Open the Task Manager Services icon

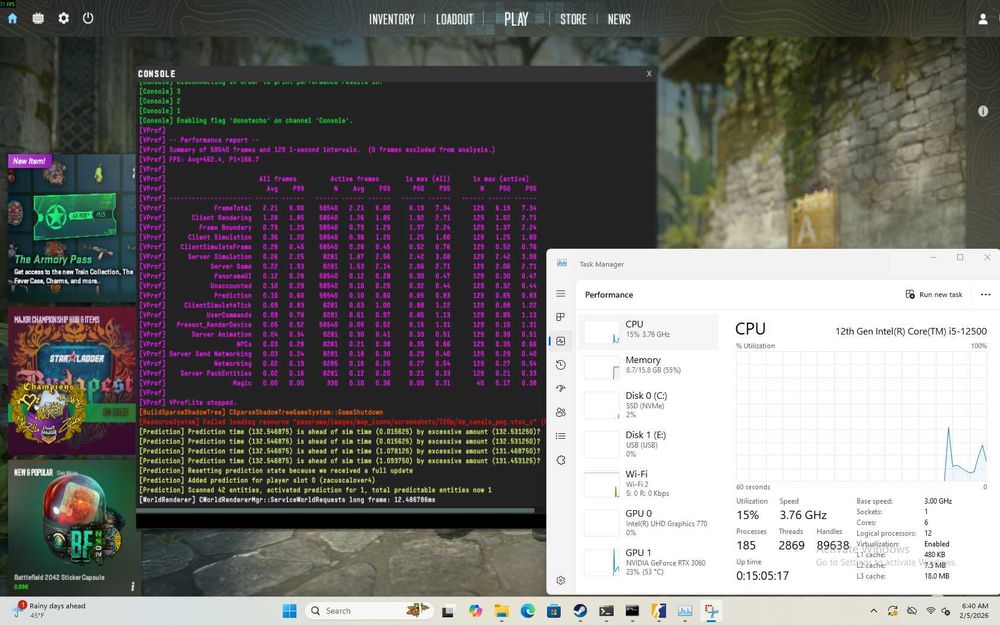click(561, 460)
